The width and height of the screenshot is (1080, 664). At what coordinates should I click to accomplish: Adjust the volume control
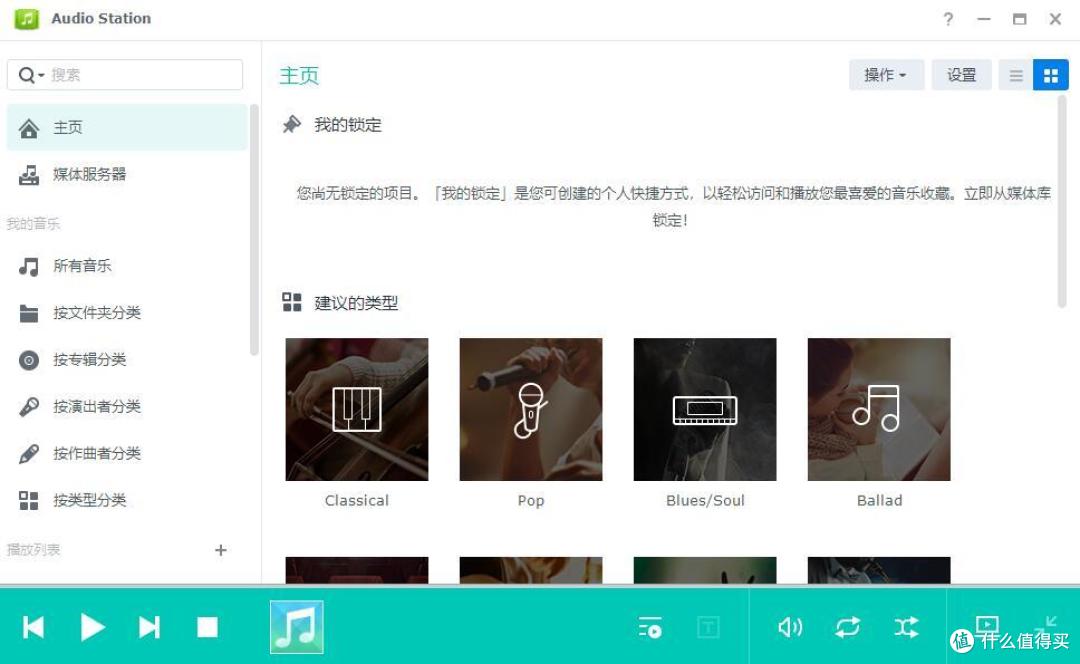click(x=790, y=627)
